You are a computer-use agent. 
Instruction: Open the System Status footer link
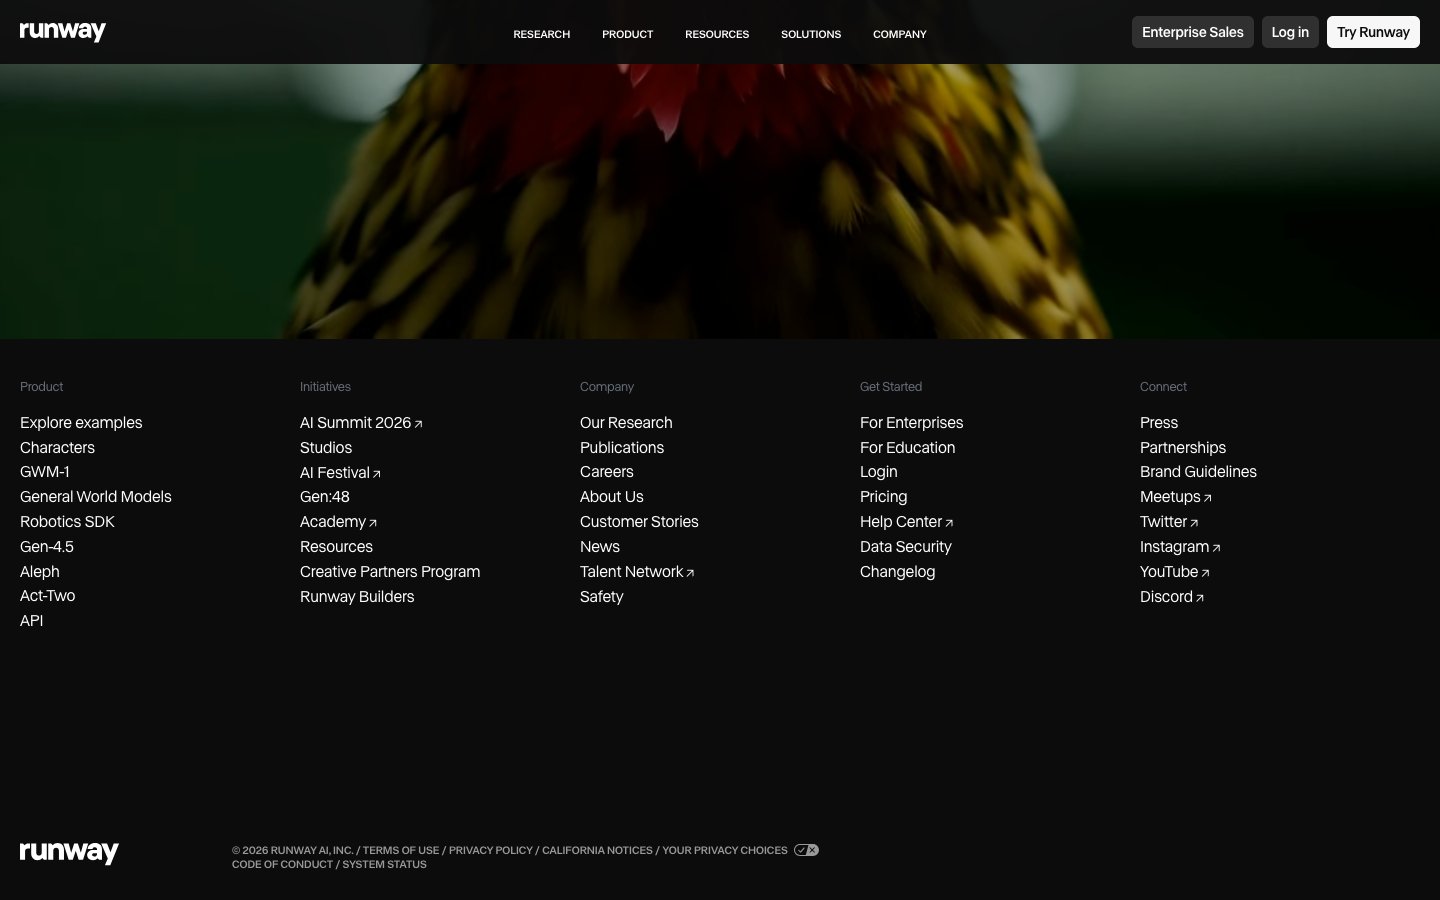click(x=384, y=864)
